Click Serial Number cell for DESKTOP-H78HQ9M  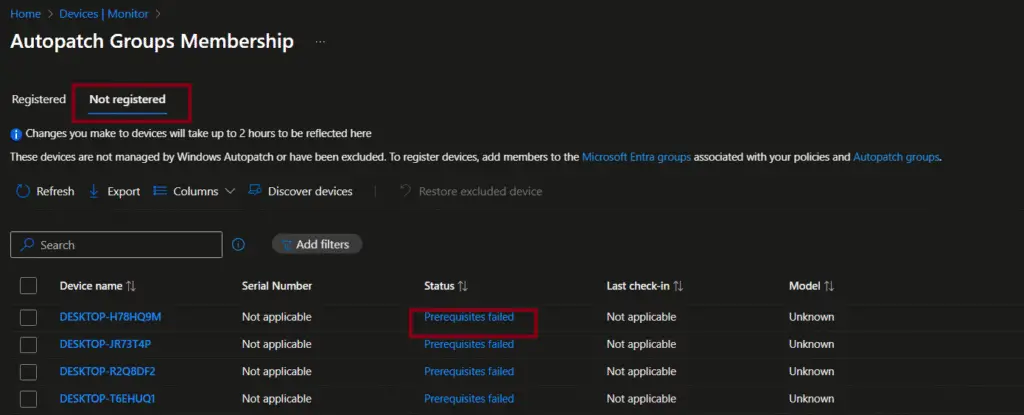click(276, 317)
